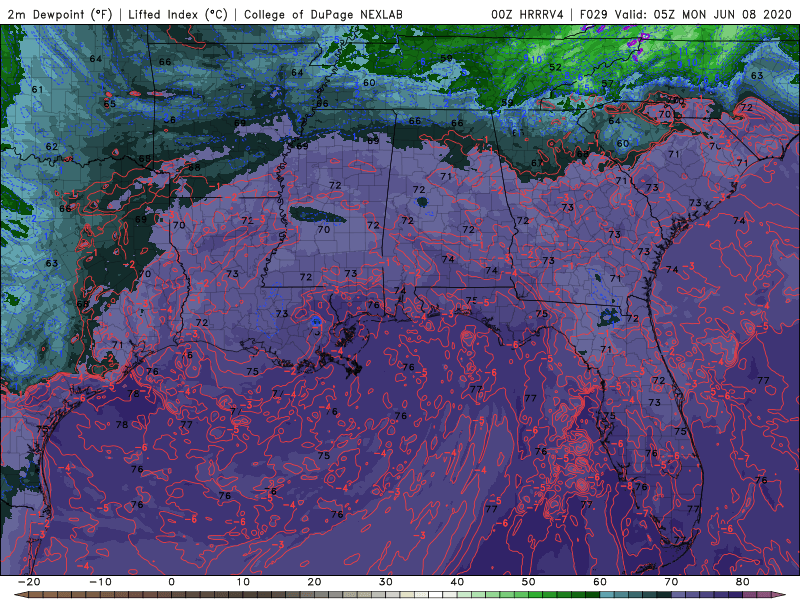Click the '2m Dewpoint (°F)' title label
Image resolution: width=800 pixels, height=600 pixels.
[x=60, y=14]
